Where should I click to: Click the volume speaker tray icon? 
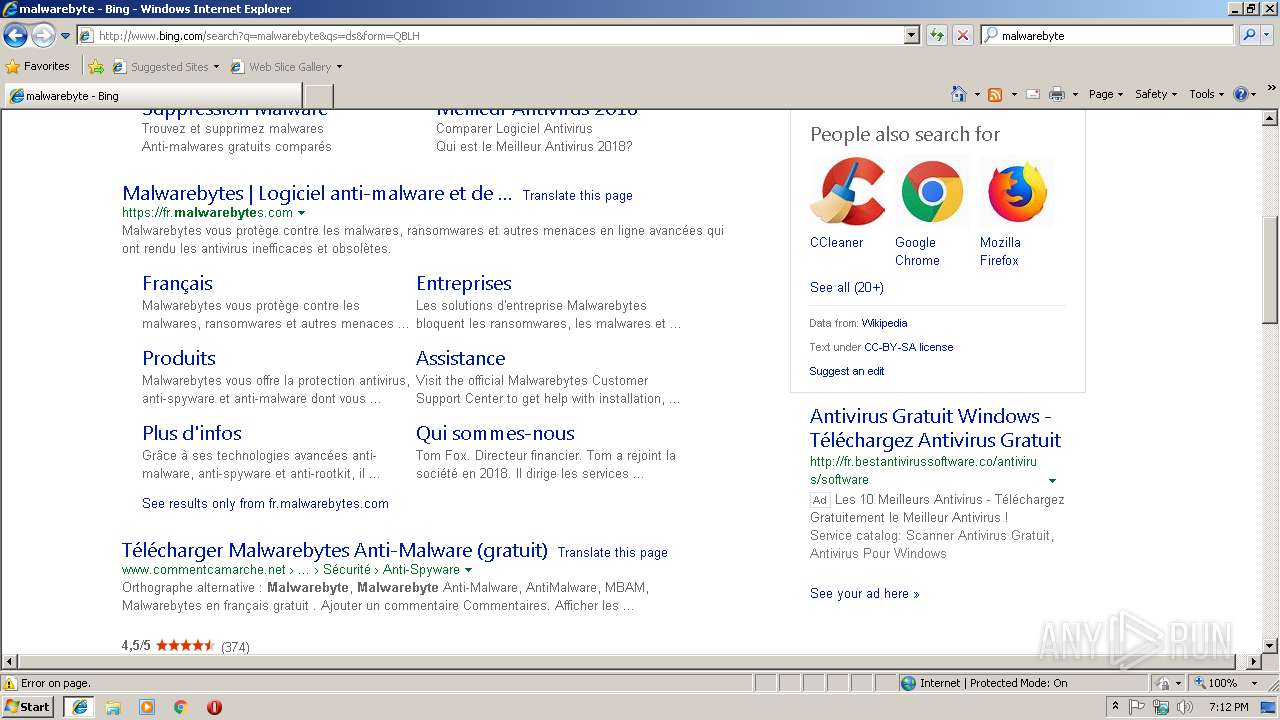pos(1185,707)
